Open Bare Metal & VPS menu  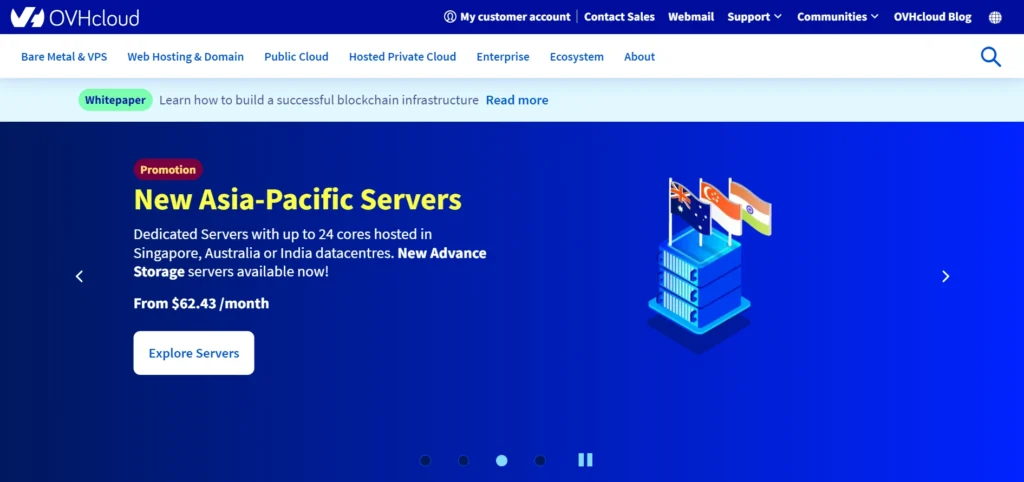[64, 57]
